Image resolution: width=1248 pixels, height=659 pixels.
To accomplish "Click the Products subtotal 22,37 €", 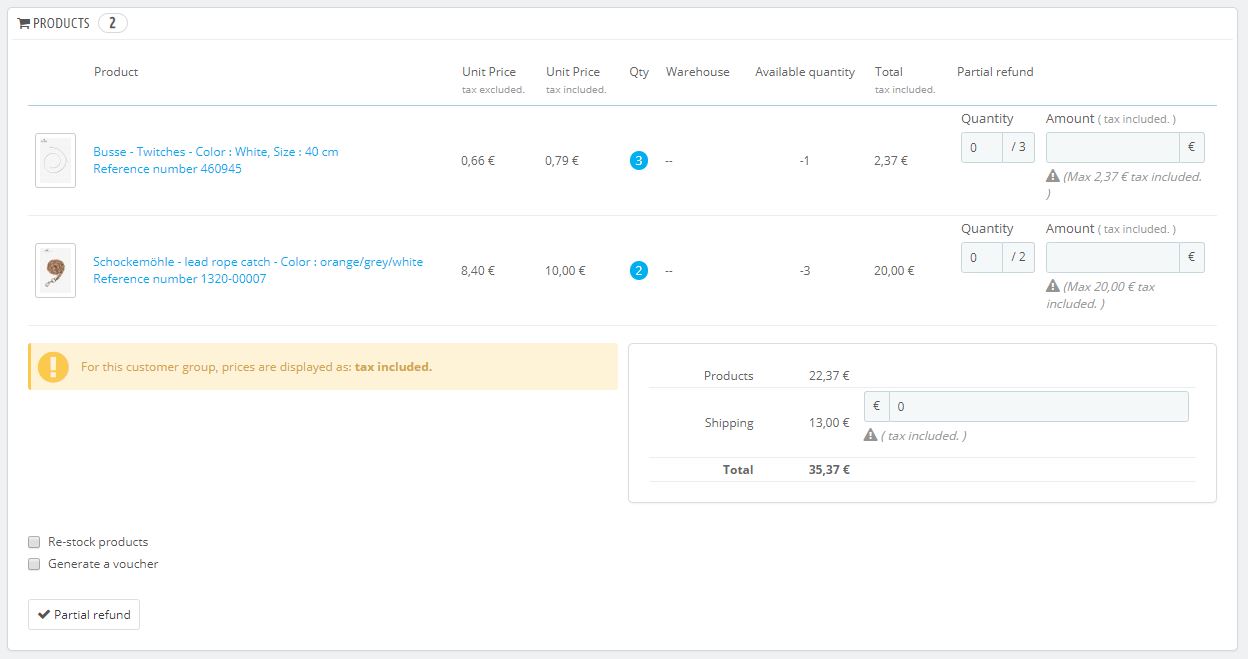I will click(x=829, y=376).
